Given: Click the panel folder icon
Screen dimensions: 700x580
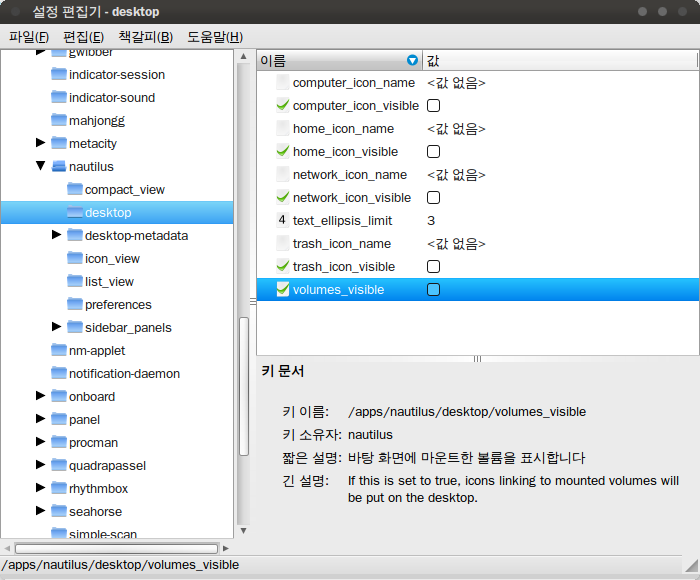Looking at the screenshot, I should [59, 419].
